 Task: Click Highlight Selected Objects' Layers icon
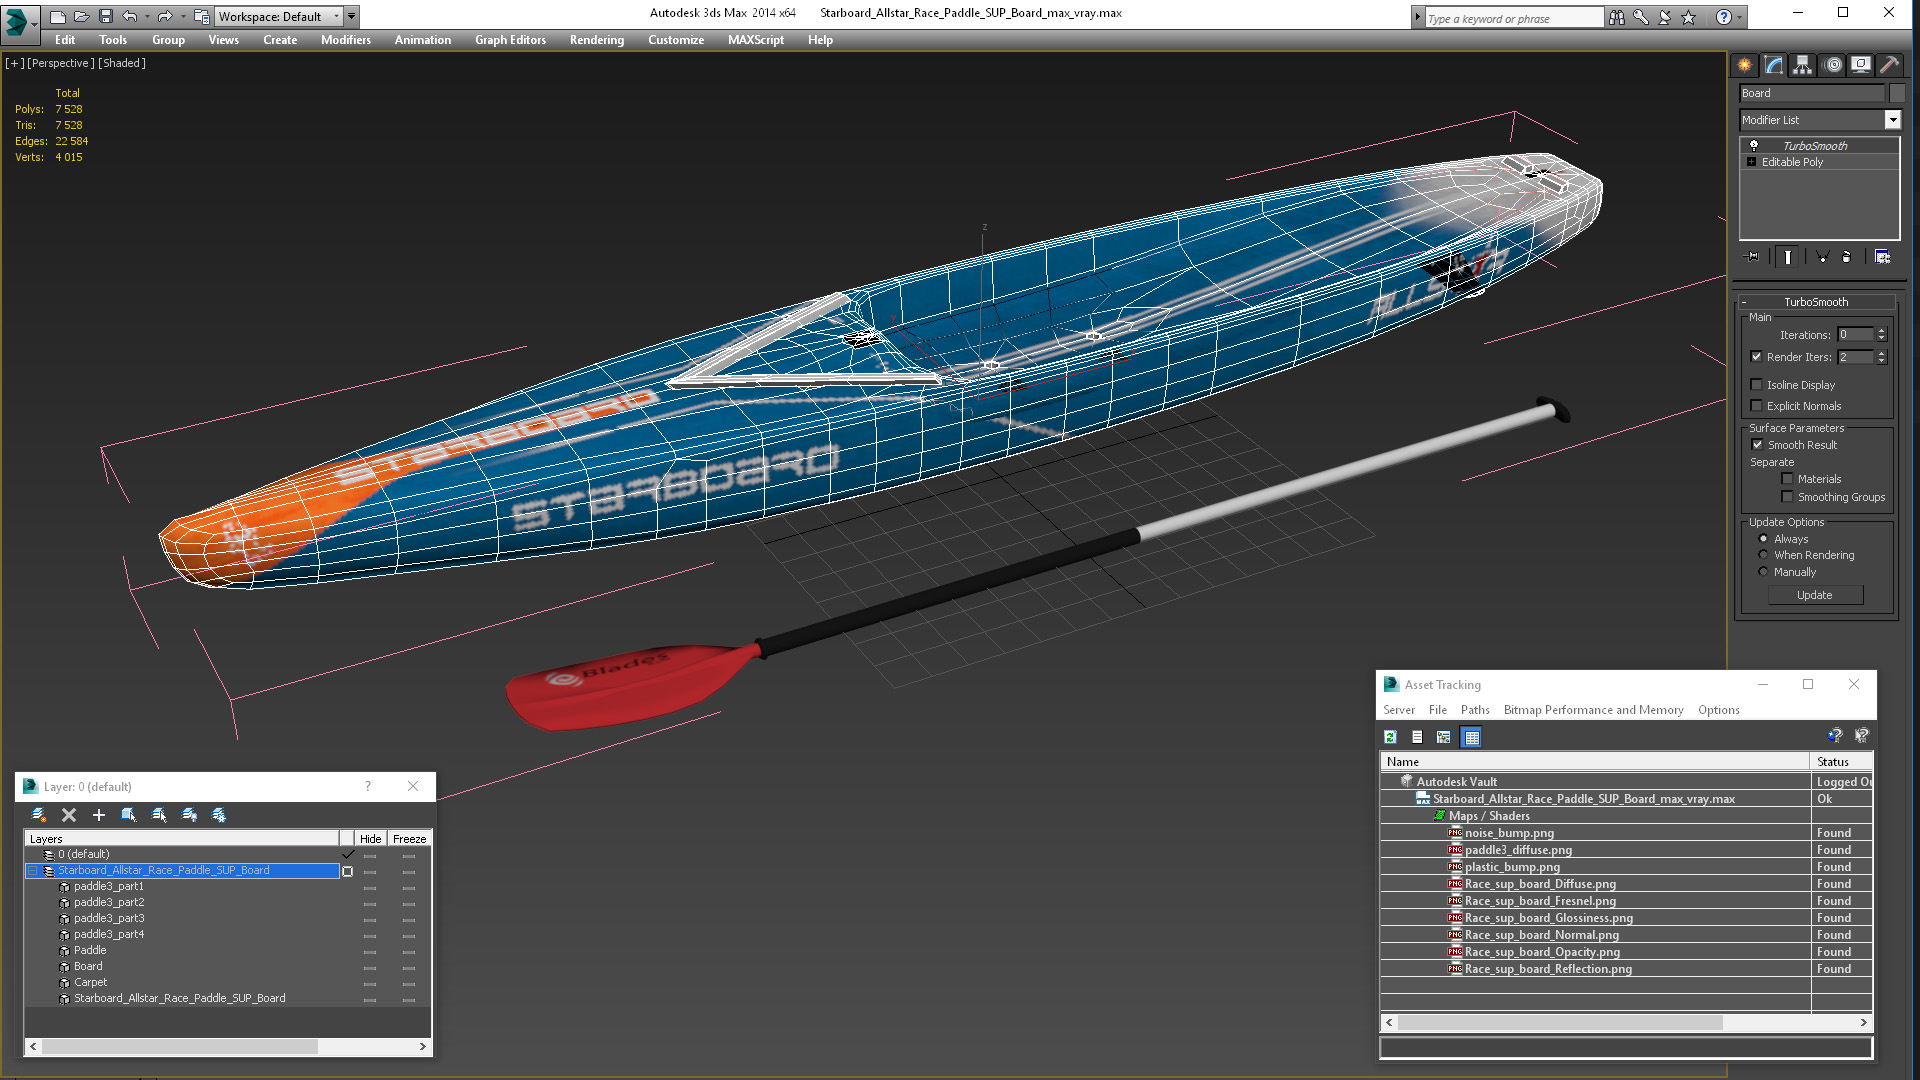[159, 815]
